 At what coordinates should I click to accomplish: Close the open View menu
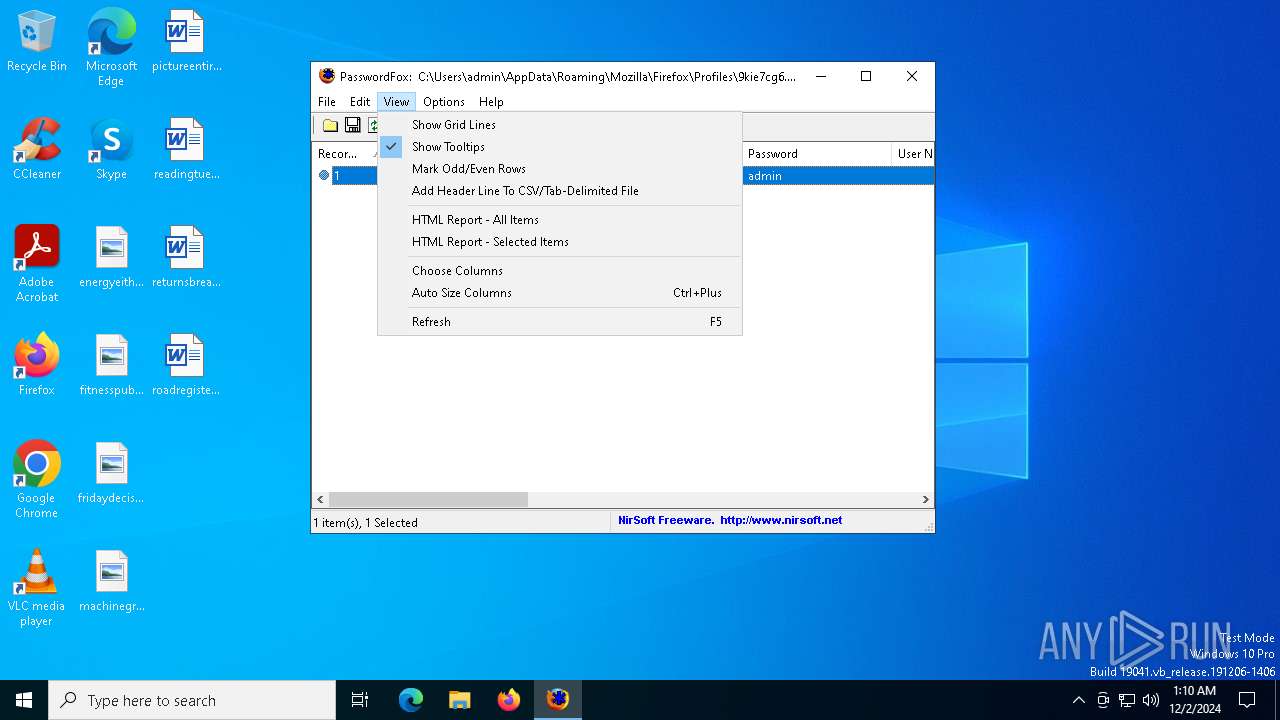[396, 102]
